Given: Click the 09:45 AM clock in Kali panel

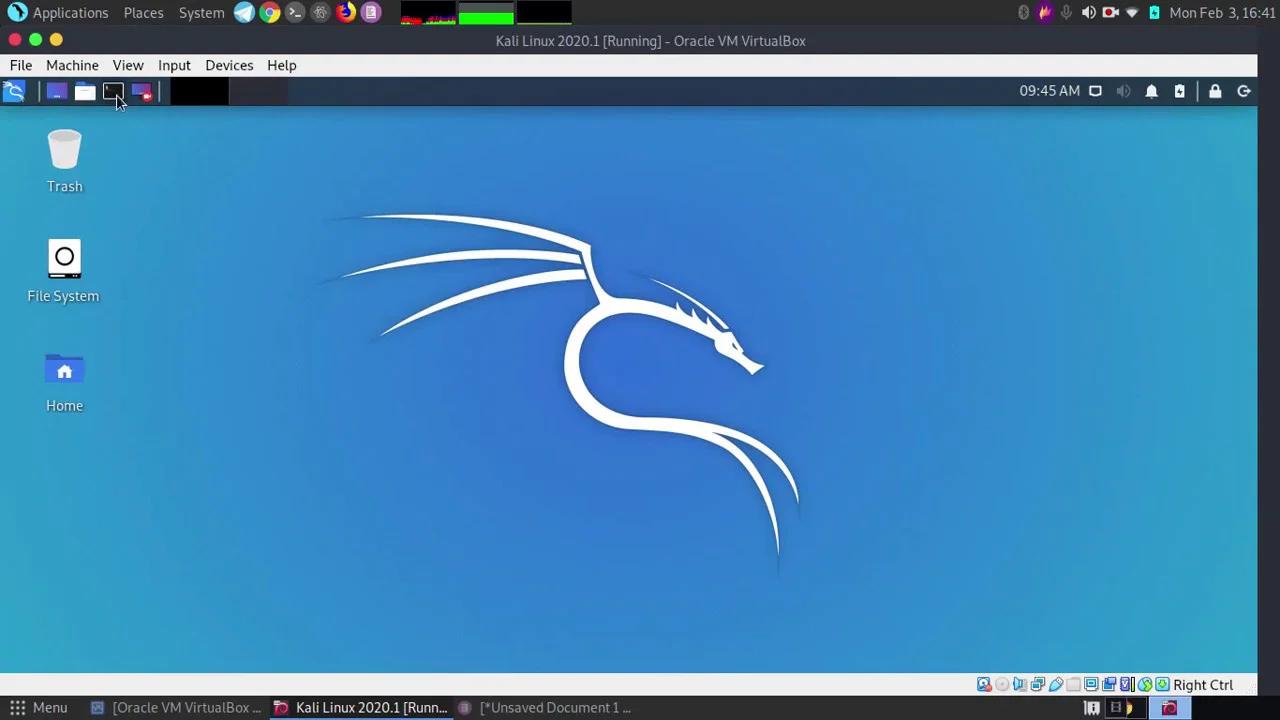Looking at the screenshot, I should click(x=1049, y=91).
